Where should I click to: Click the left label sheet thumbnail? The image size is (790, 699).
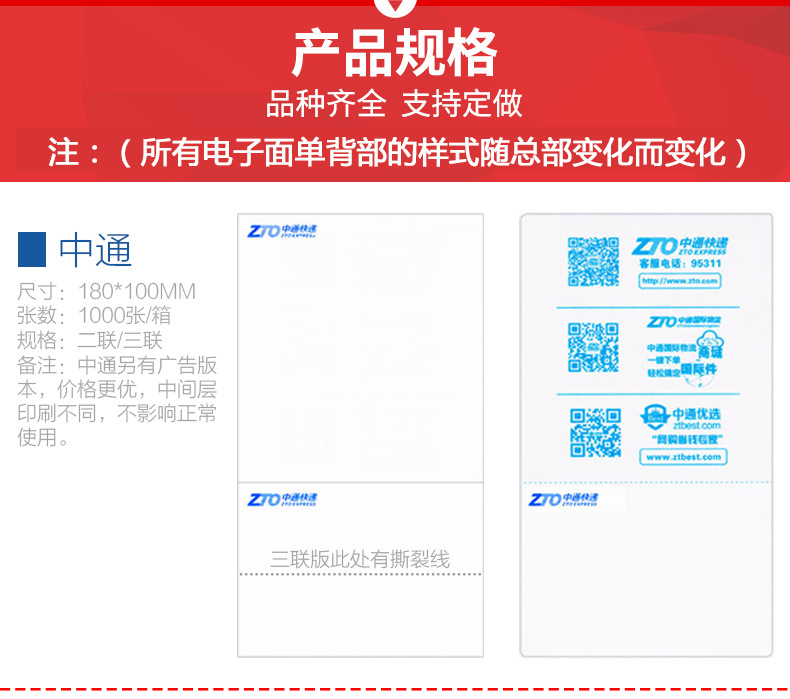pos(360,435)
